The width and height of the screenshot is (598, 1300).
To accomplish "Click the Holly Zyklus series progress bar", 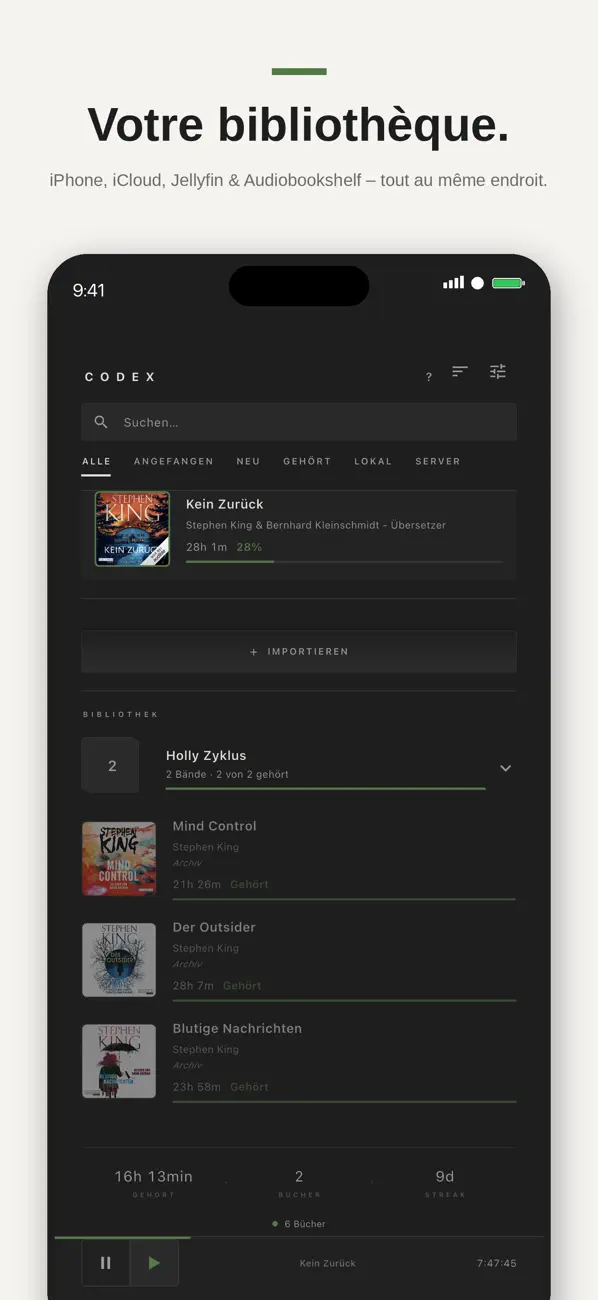I will tap(326, 788).
